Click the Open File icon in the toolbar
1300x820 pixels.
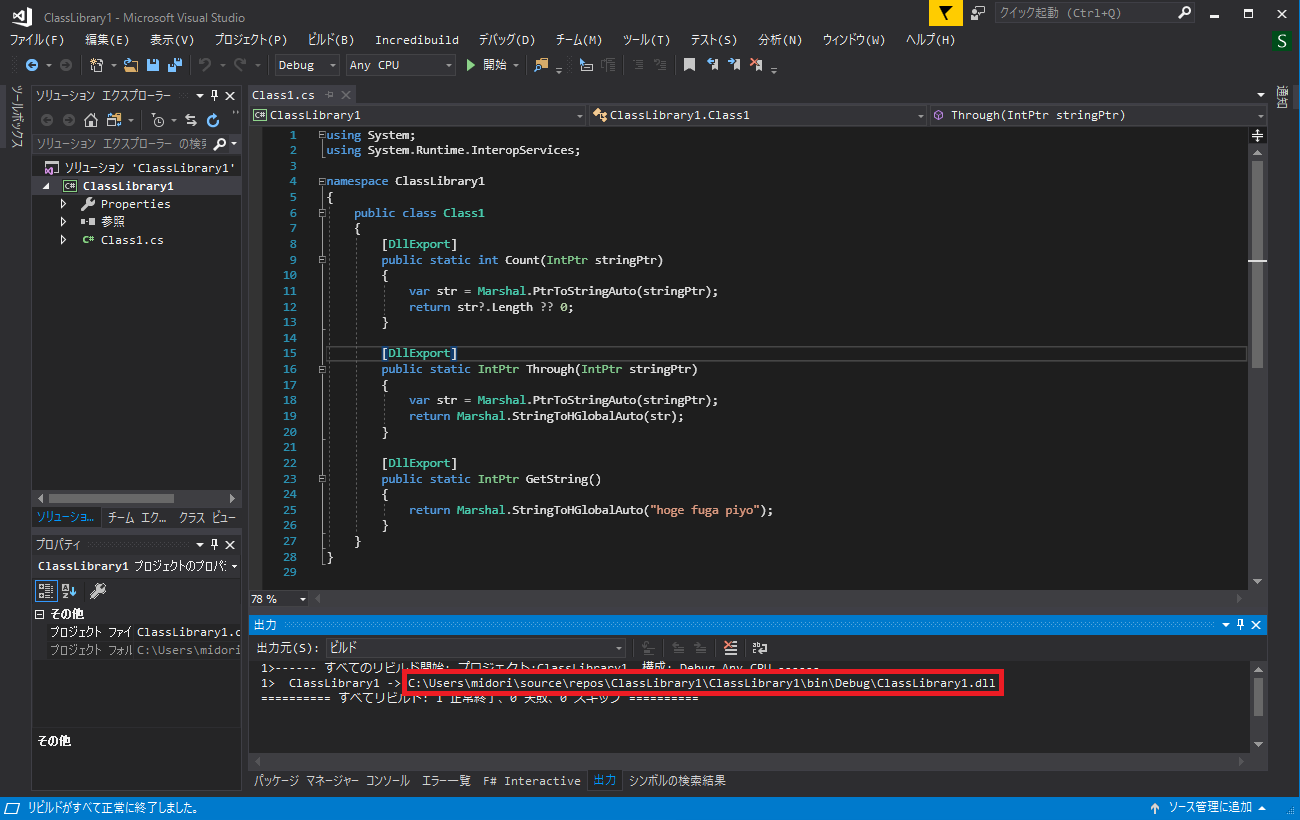129,64
